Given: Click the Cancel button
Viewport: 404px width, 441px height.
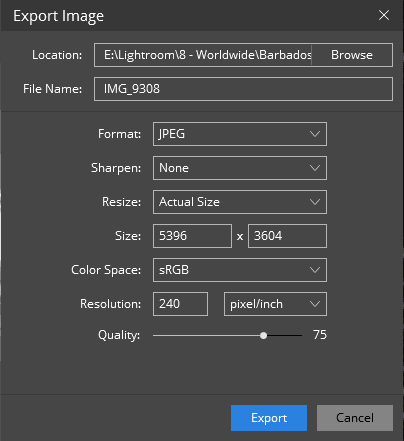Looking at the screenshot, I should click(355, 418).
